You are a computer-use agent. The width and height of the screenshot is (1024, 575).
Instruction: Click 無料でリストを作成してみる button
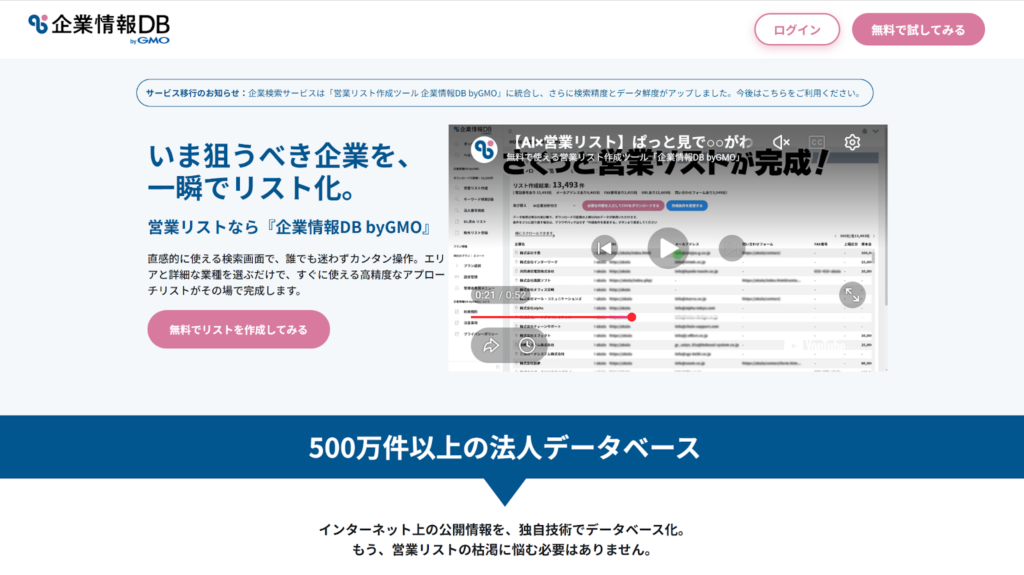(x=238, y=329)
